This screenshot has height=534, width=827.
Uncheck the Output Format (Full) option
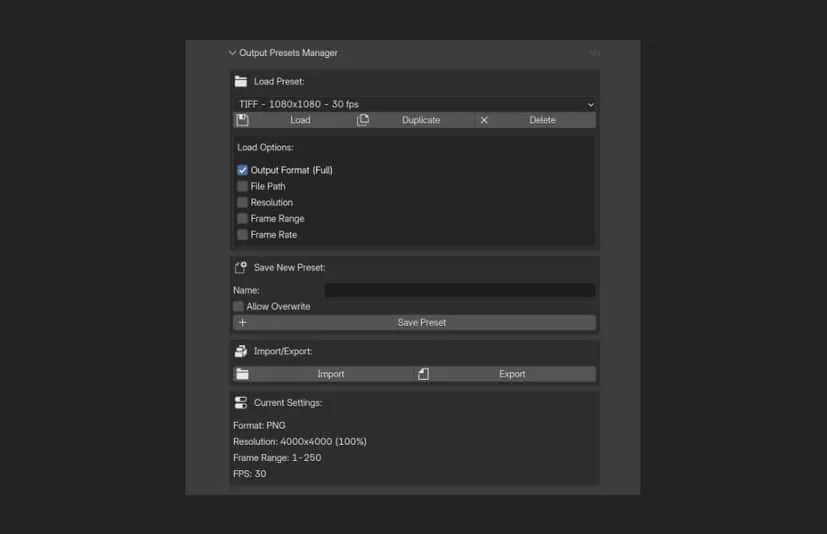(242, 170)
